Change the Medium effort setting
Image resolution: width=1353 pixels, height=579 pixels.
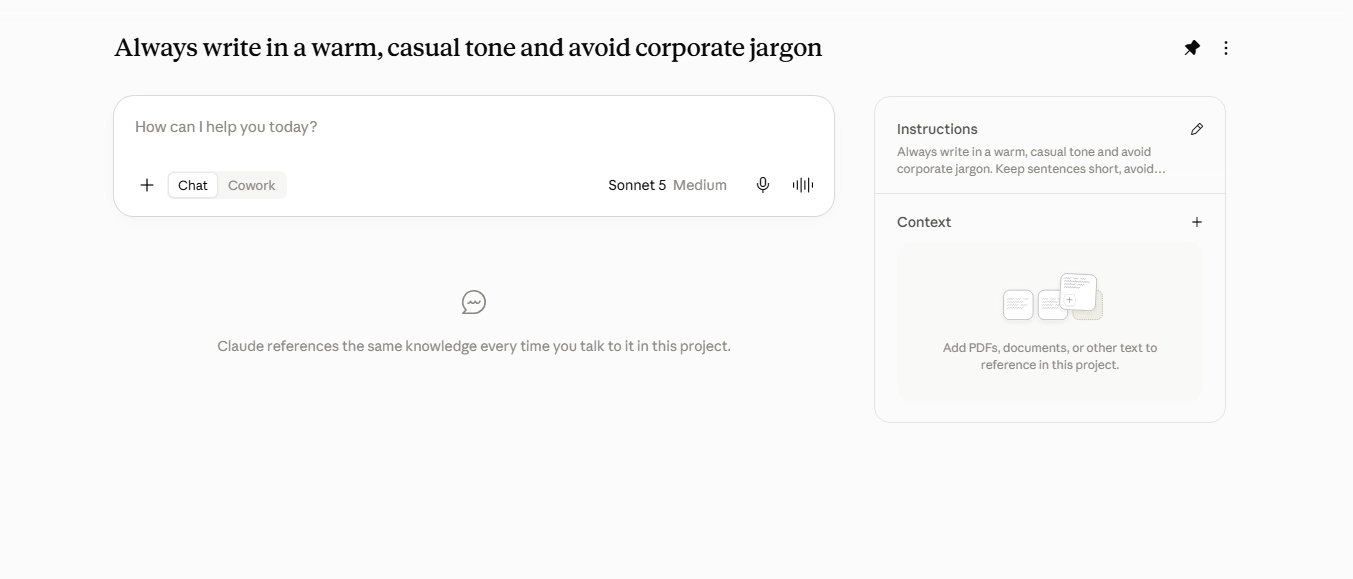700,185
